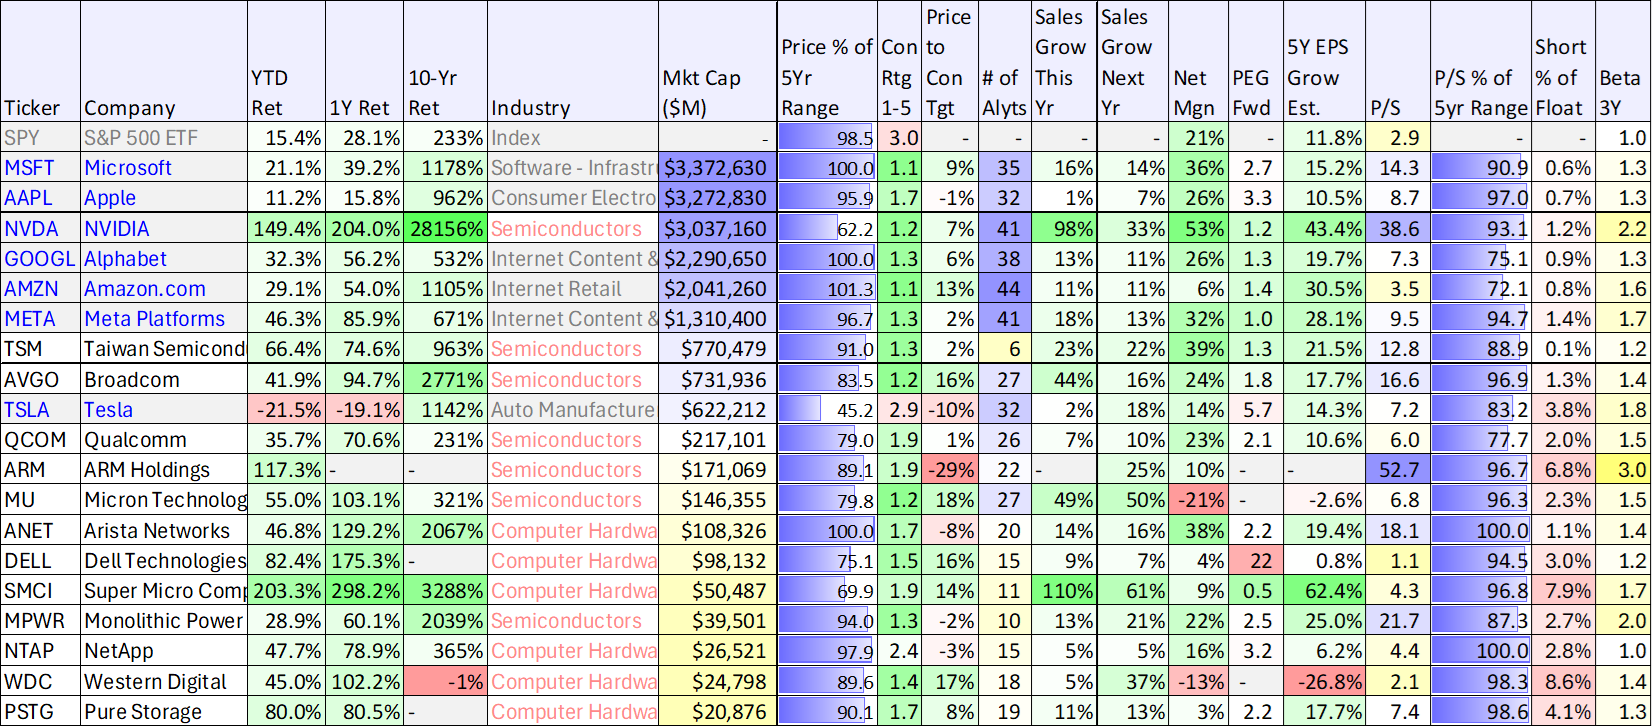
Task: Select ANET's 100.0 P/S range cell
Action: pos(1480,531)
